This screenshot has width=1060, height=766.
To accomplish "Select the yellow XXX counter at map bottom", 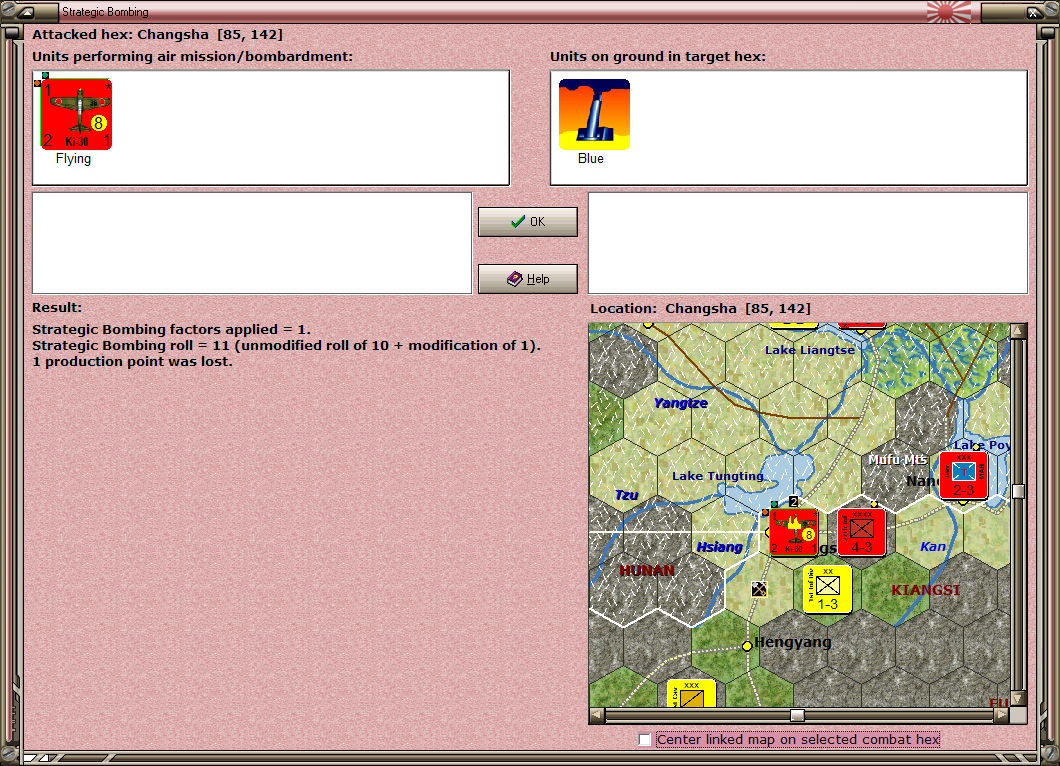I will tap(692, 695).
